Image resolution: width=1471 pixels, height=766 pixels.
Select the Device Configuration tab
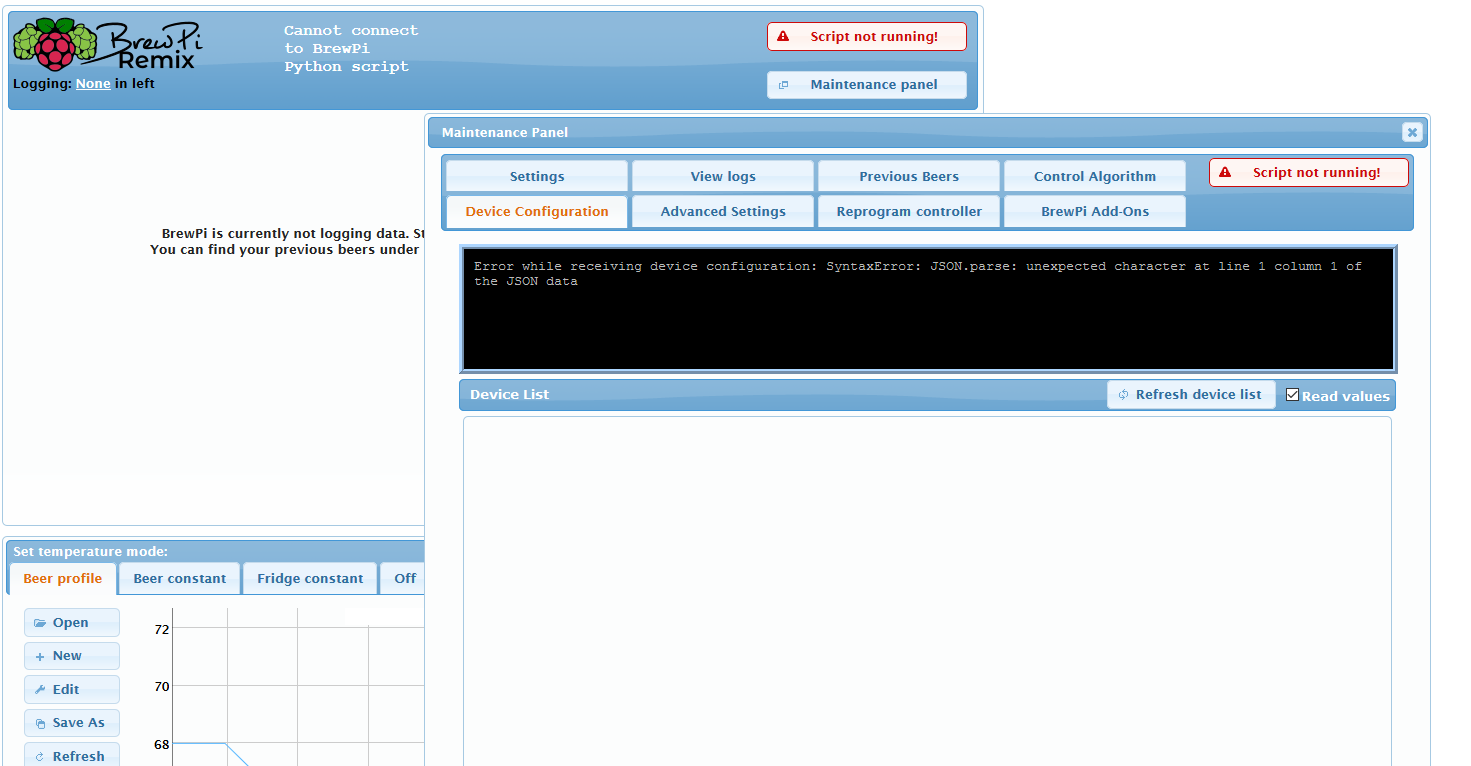point(537,212)
